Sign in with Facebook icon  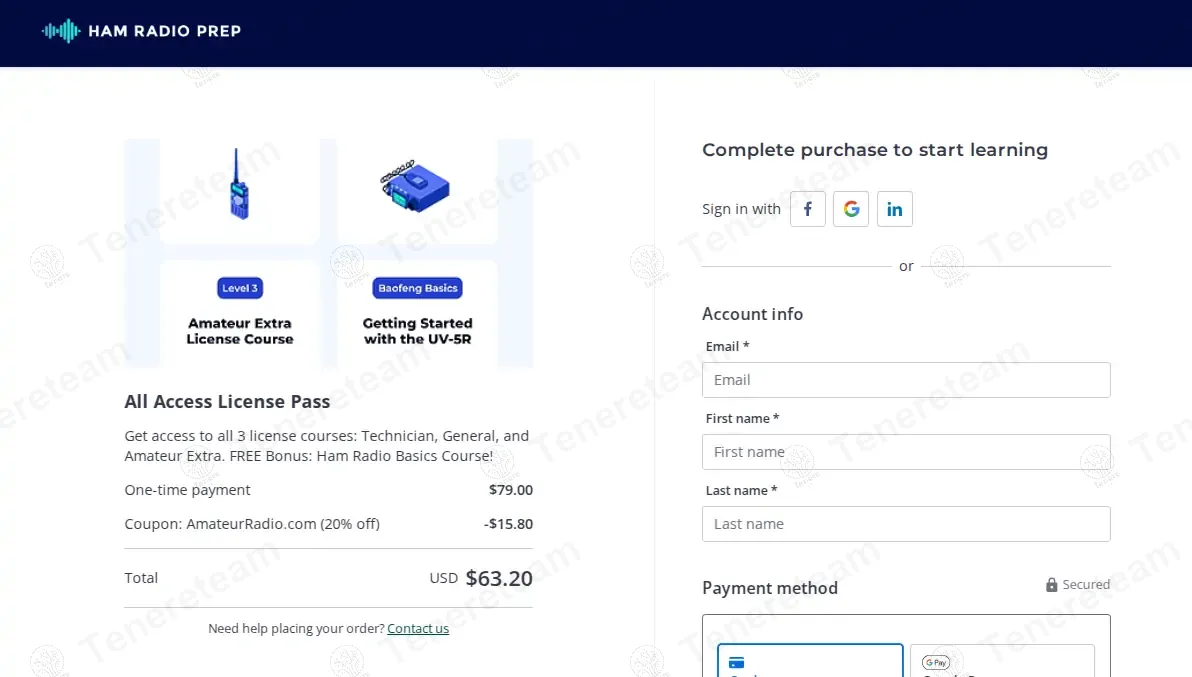tap(808, 209)
